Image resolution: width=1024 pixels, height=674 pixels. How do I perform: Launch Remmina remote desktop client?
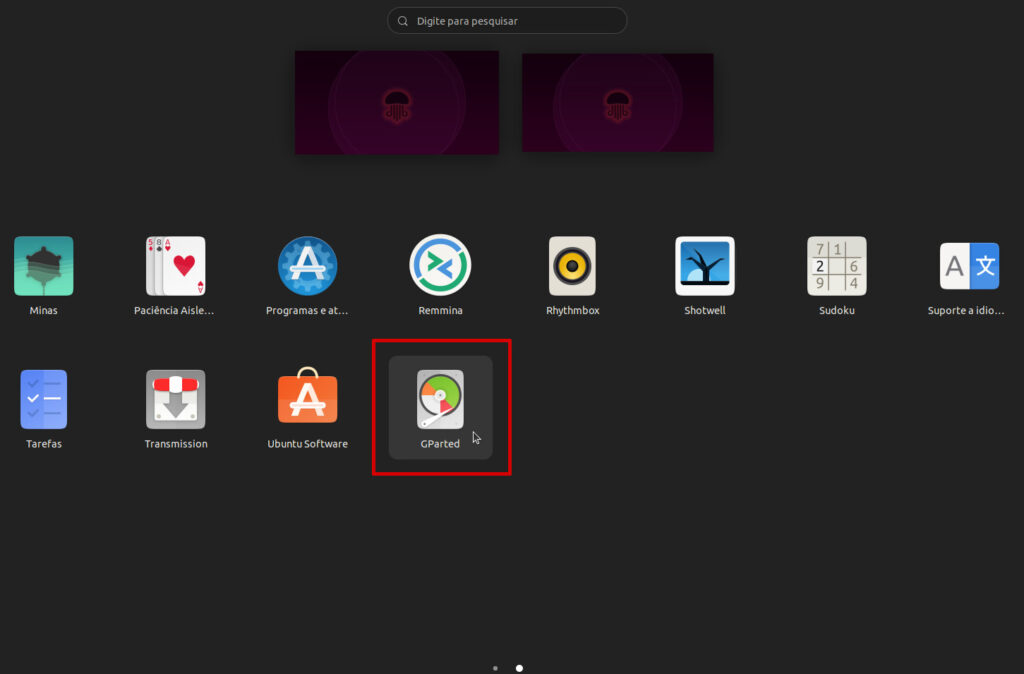point(440,265)
